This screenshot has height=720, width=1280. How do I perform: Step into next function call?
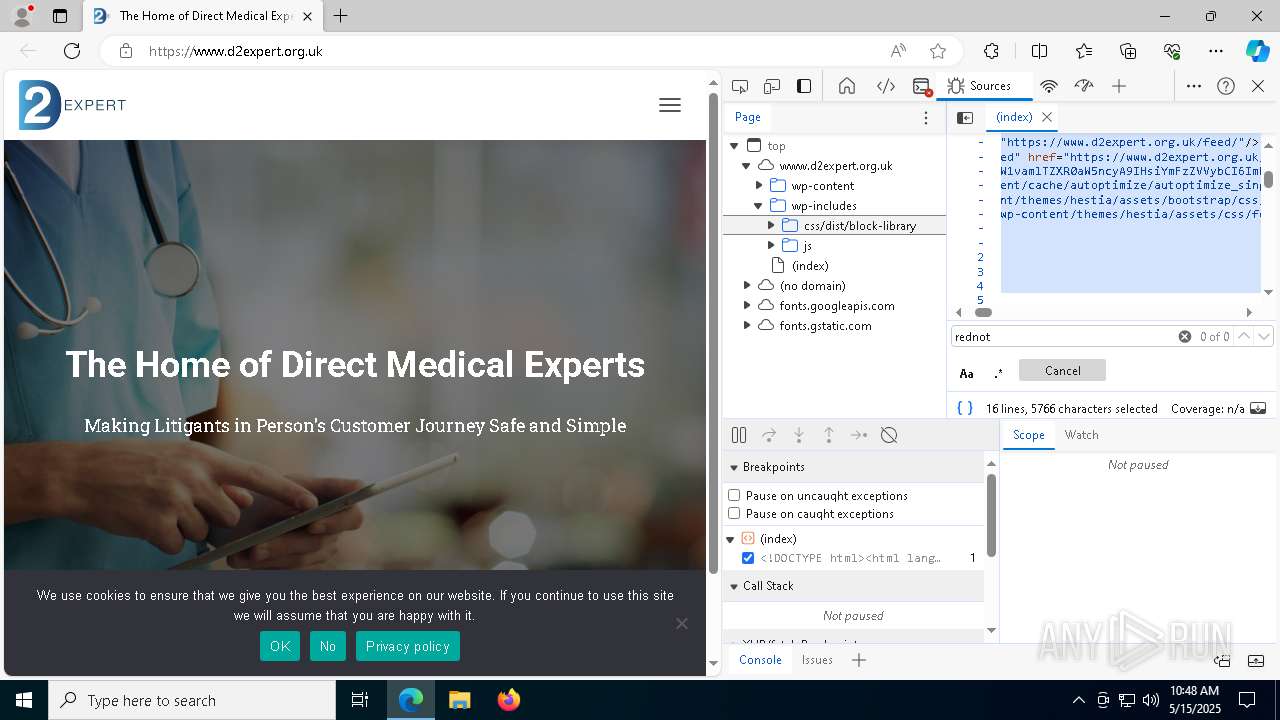click(x=799, y=435)
